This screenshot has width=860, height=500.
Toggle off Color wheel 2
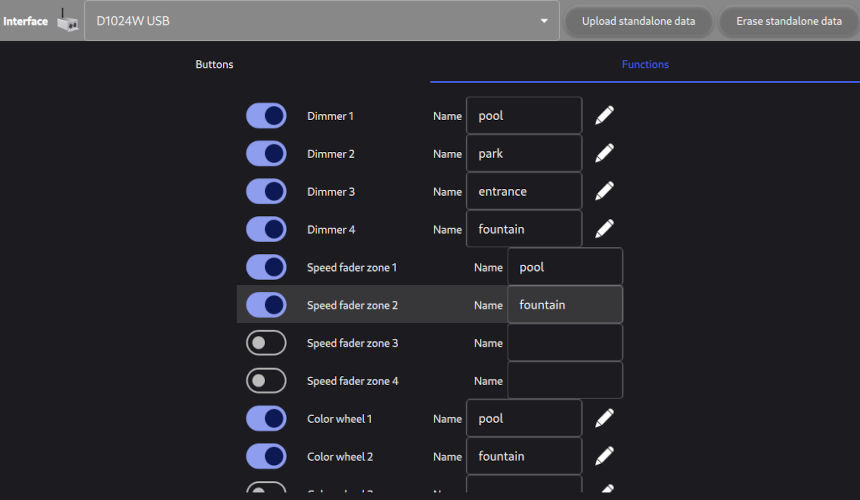[266, 457]
